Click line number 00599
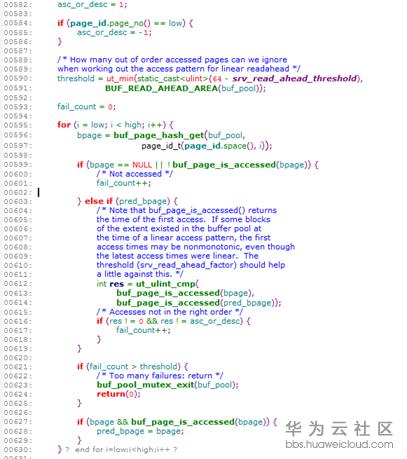The width and height of the screenshot is (407, 459). (x=18, y=165)
